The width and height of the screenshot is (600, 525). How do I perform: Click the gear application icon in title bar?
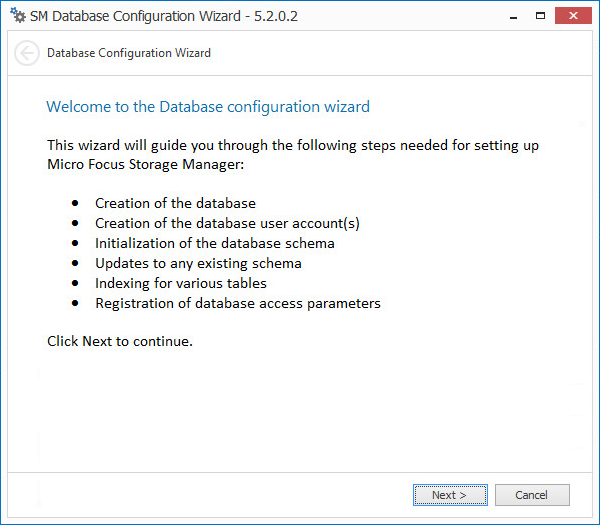16,16
